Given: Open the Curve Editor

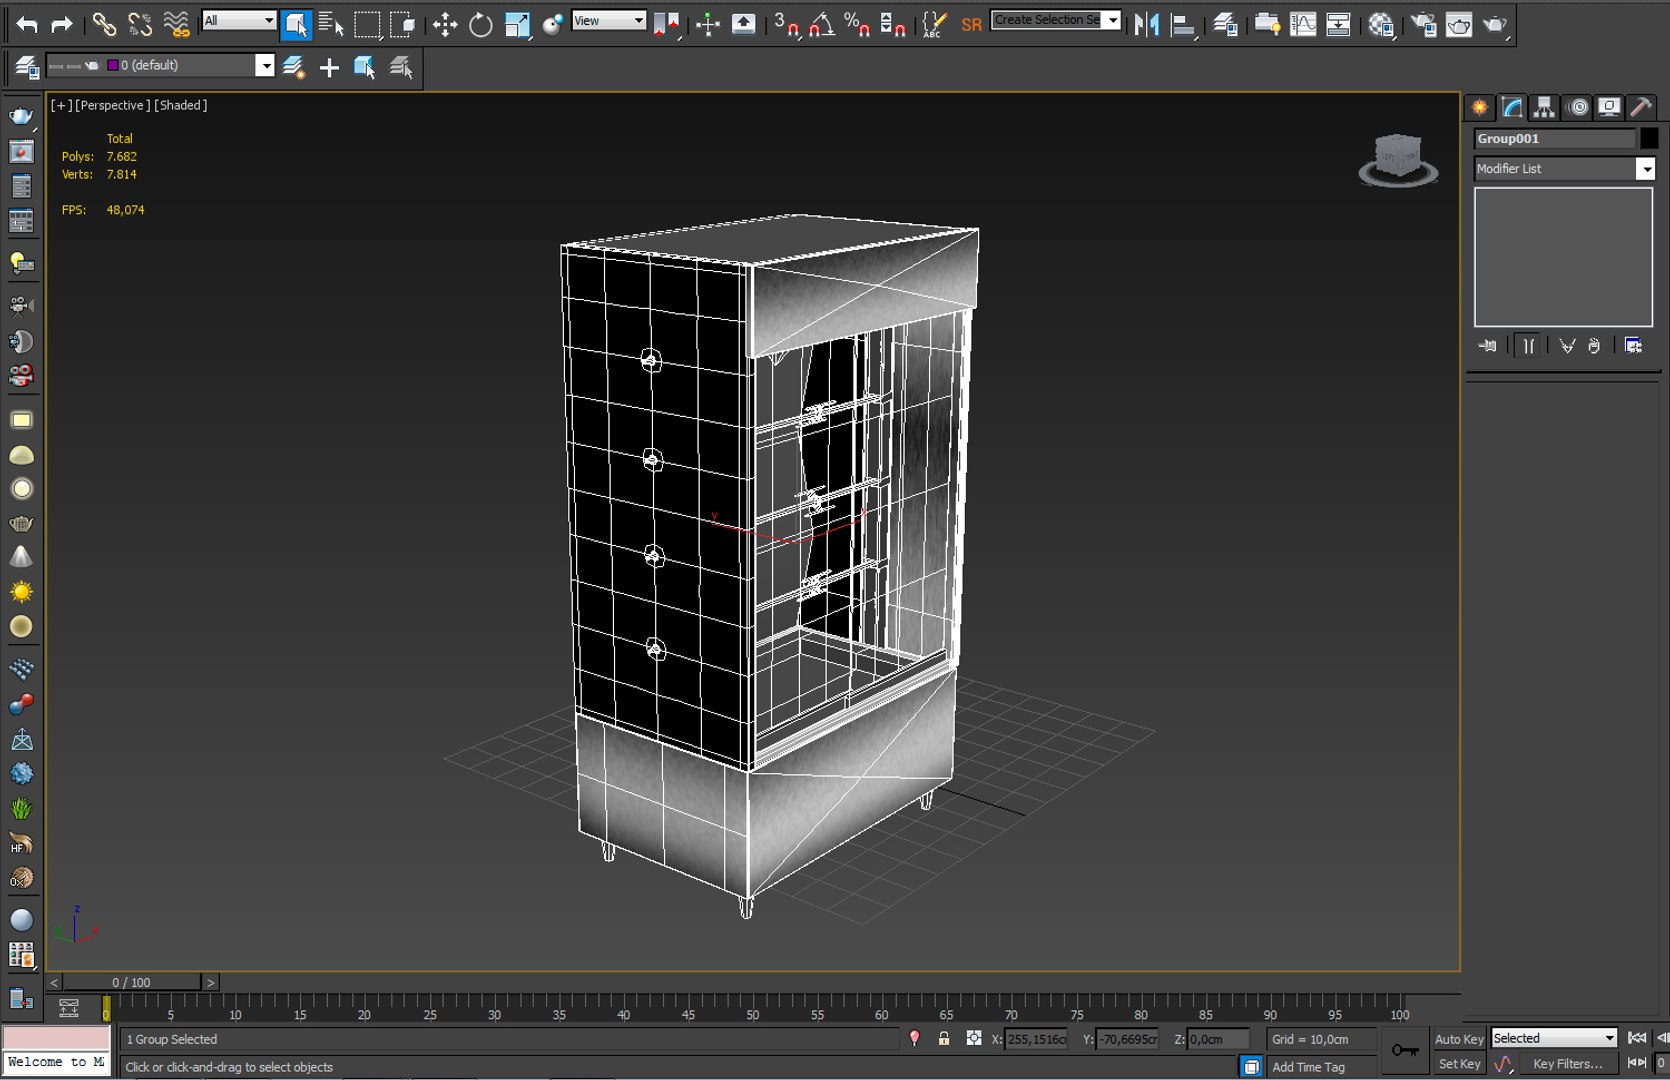Looking at the screenshot, I should [1303, 24].
